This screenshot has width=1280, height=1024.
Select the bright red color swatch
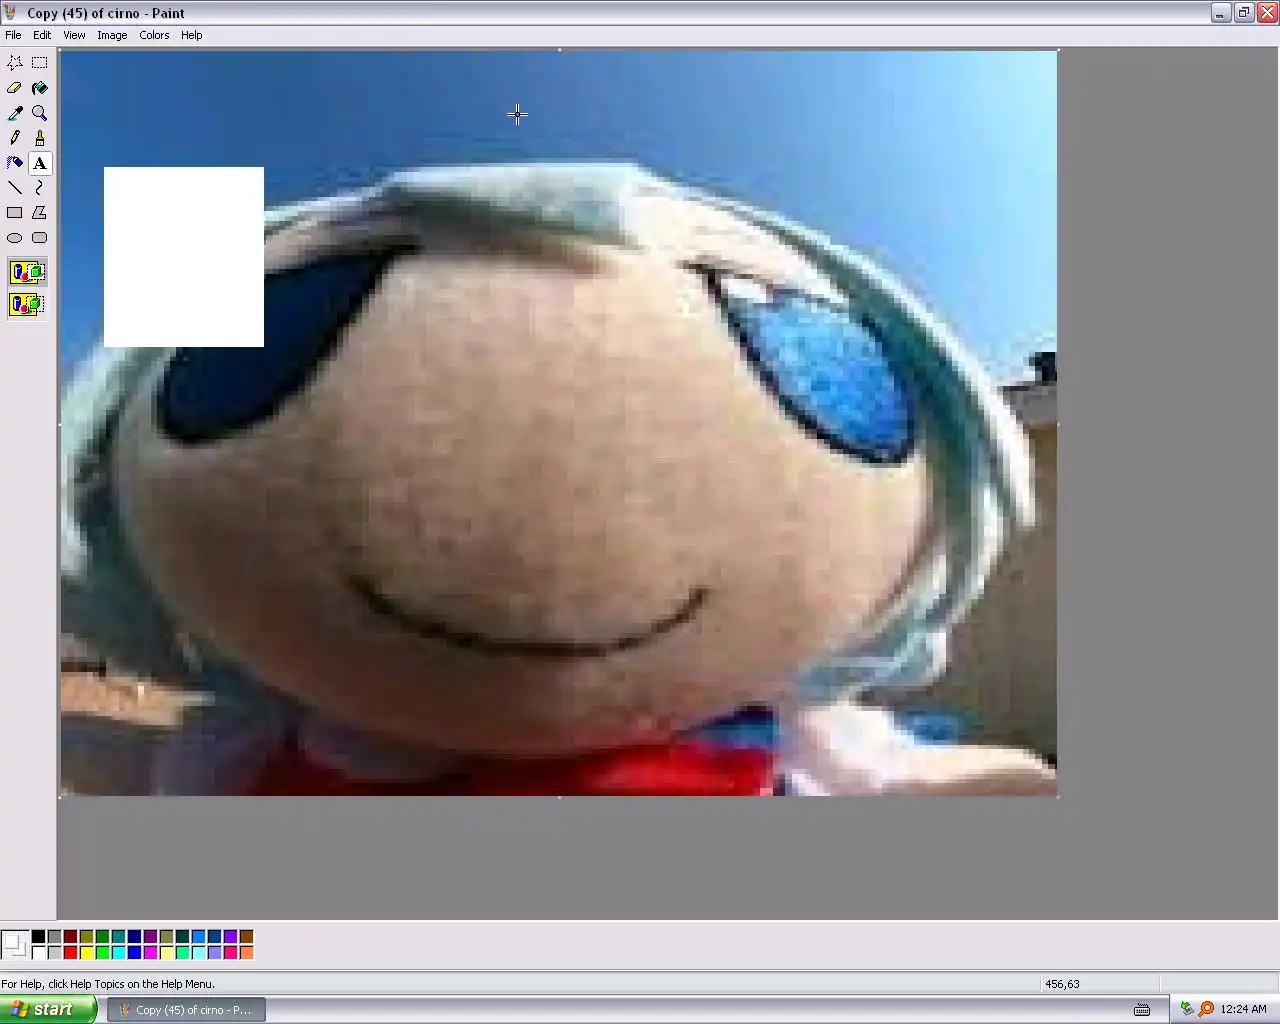point(70,953)
